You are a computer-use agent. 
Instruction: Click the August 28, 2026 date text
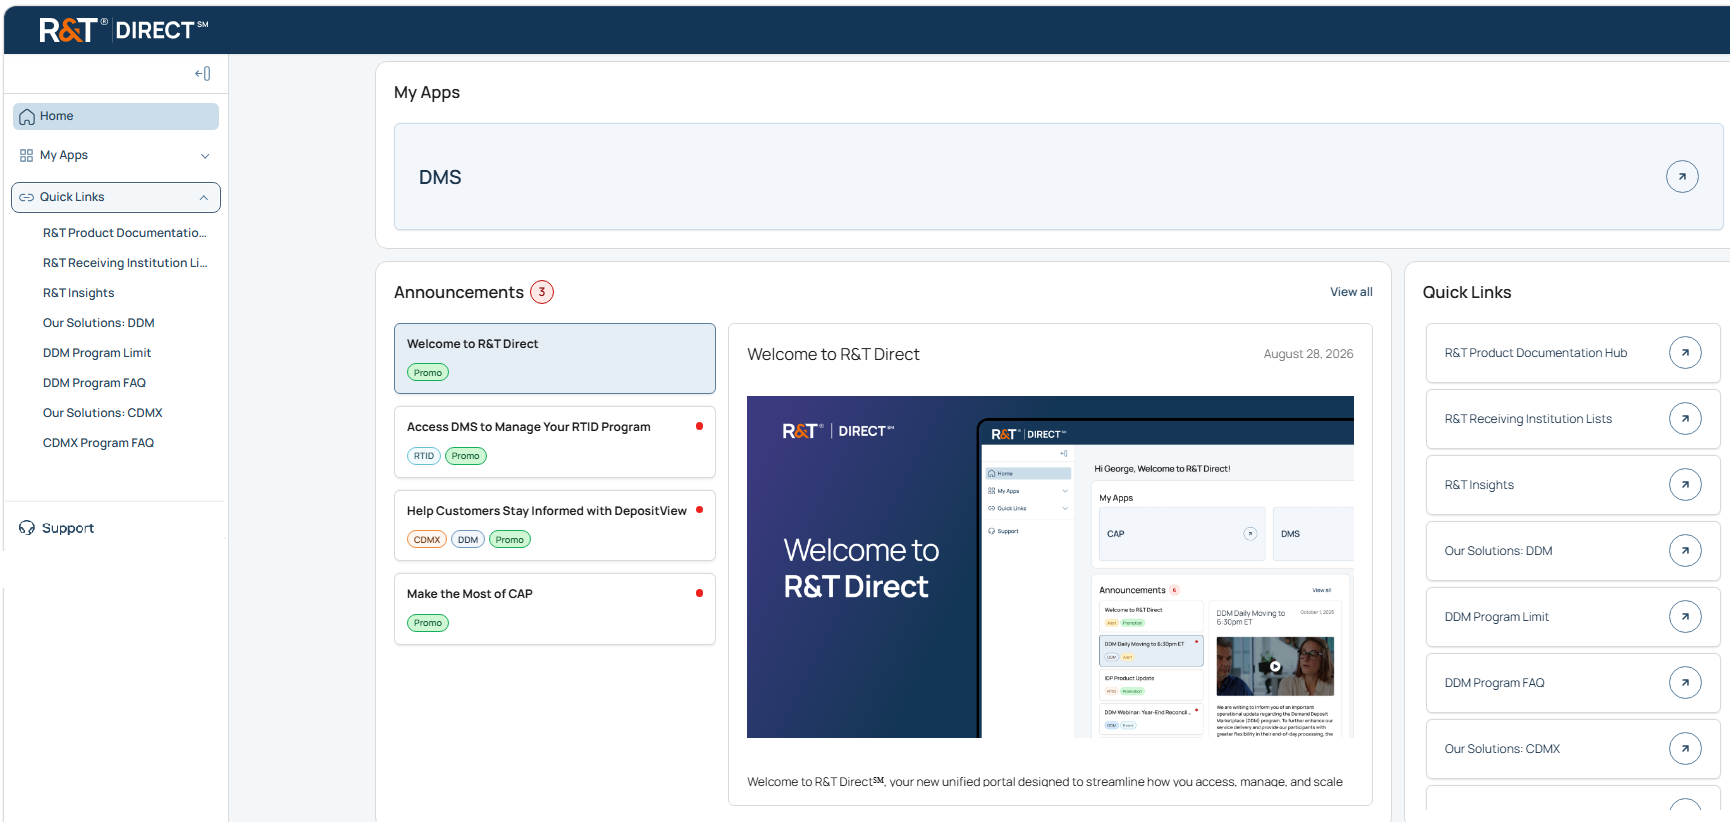pos(1308,354)
